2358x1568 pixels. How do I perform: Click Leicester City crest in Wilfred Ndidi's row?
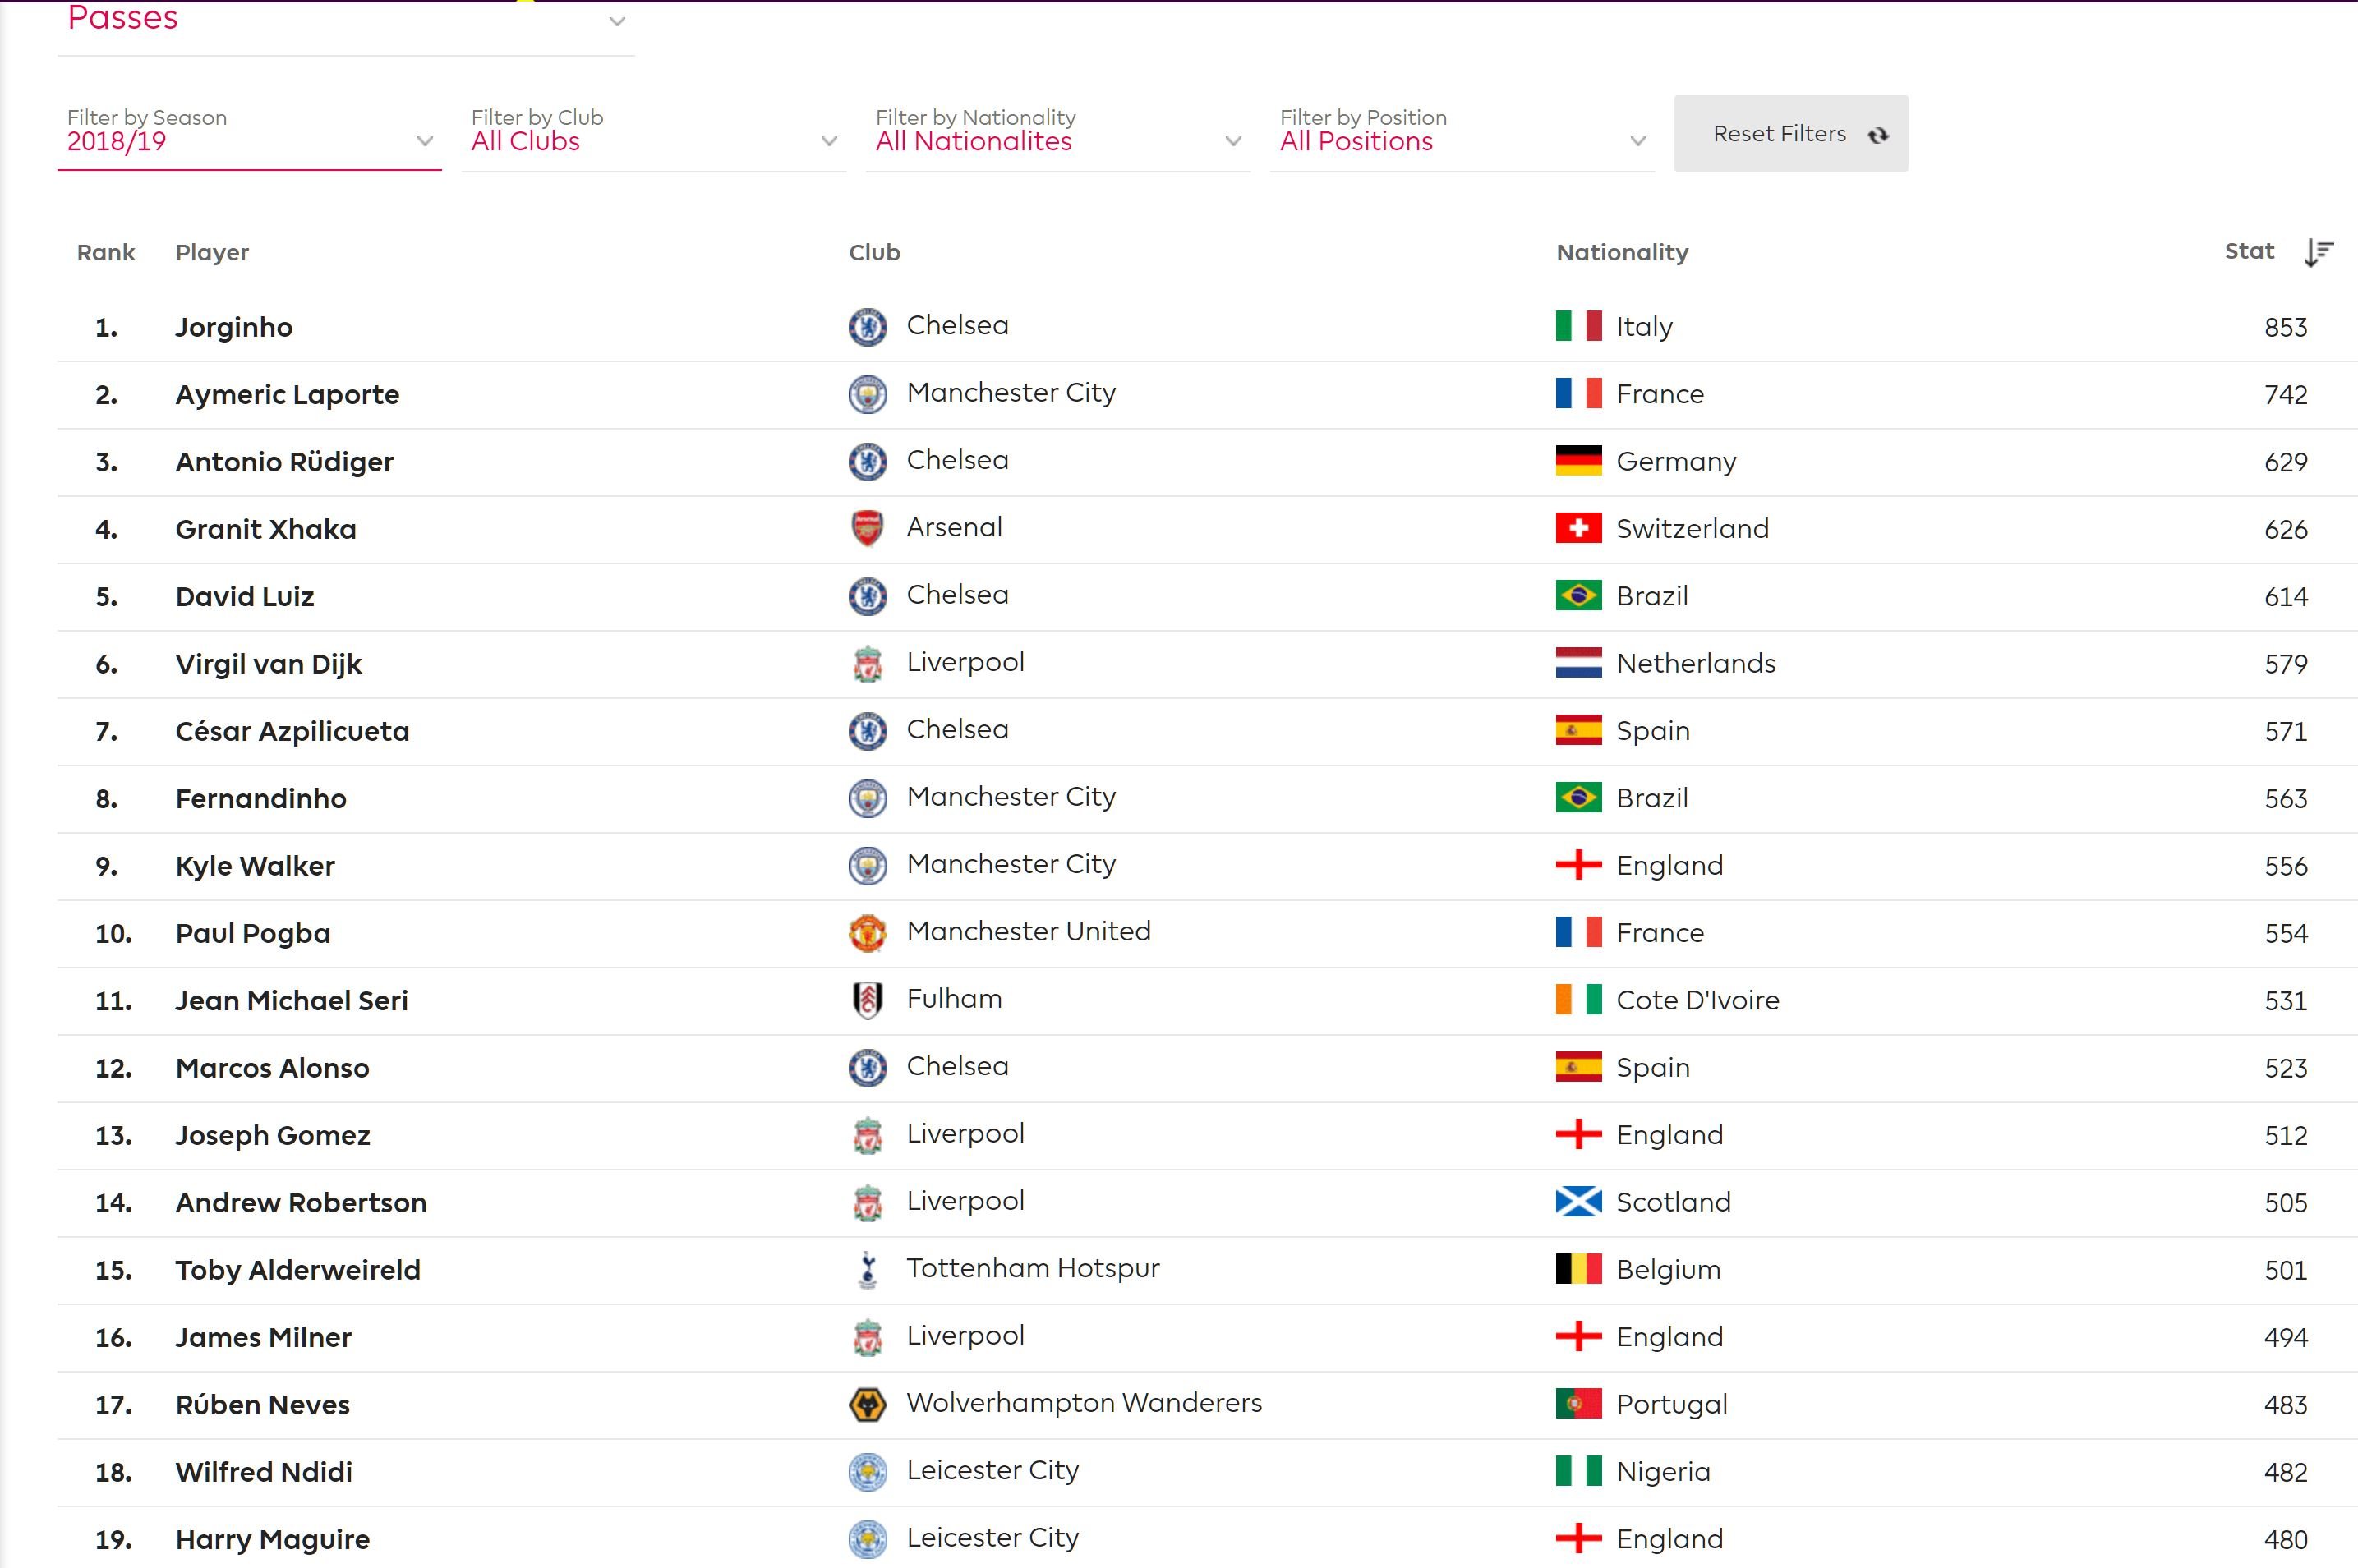pyautogui.click(x=867, y=1471)
